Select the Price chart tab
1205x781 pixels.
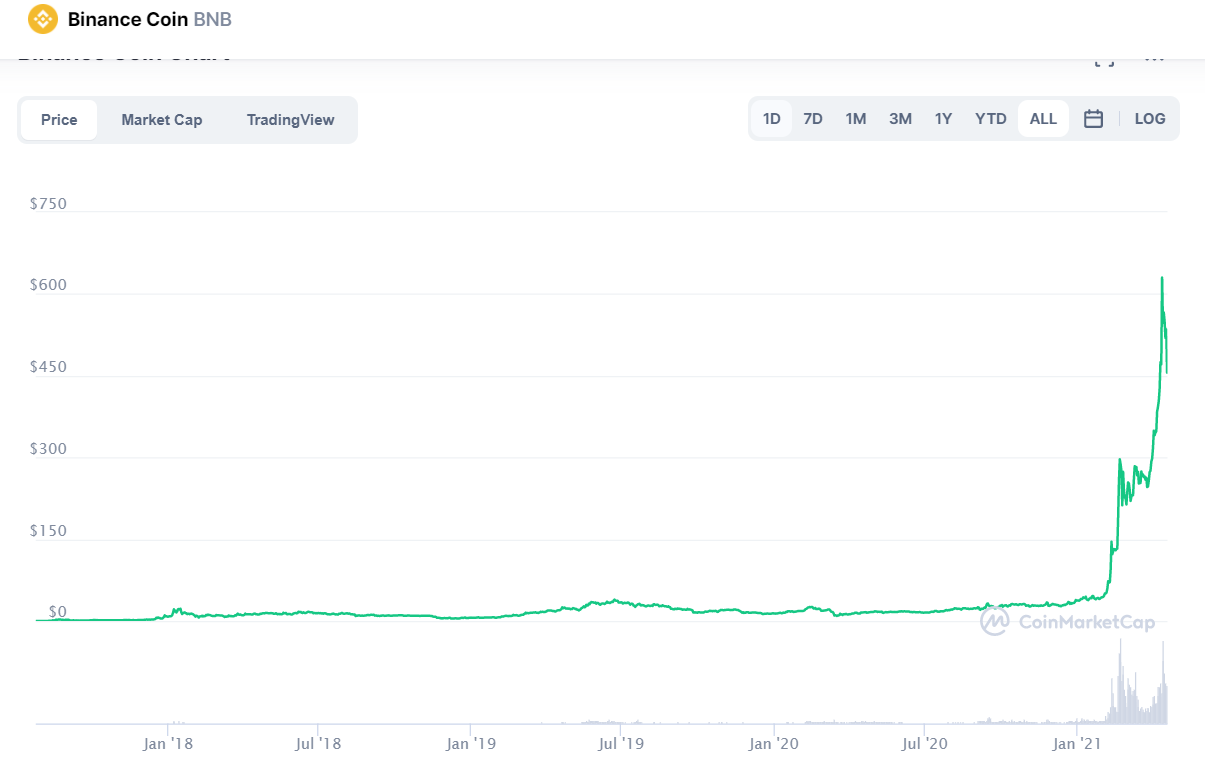click(59, 120)
